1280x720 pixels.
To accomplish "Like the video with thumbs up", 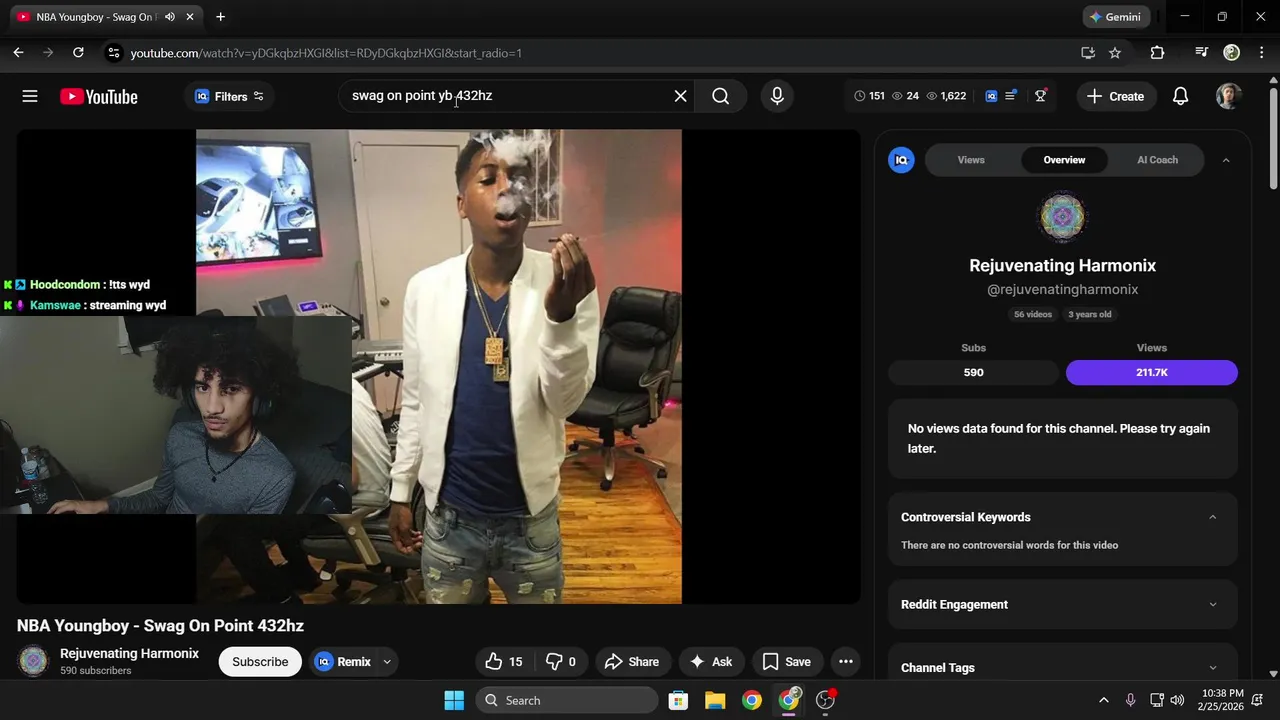I will 504,661.
